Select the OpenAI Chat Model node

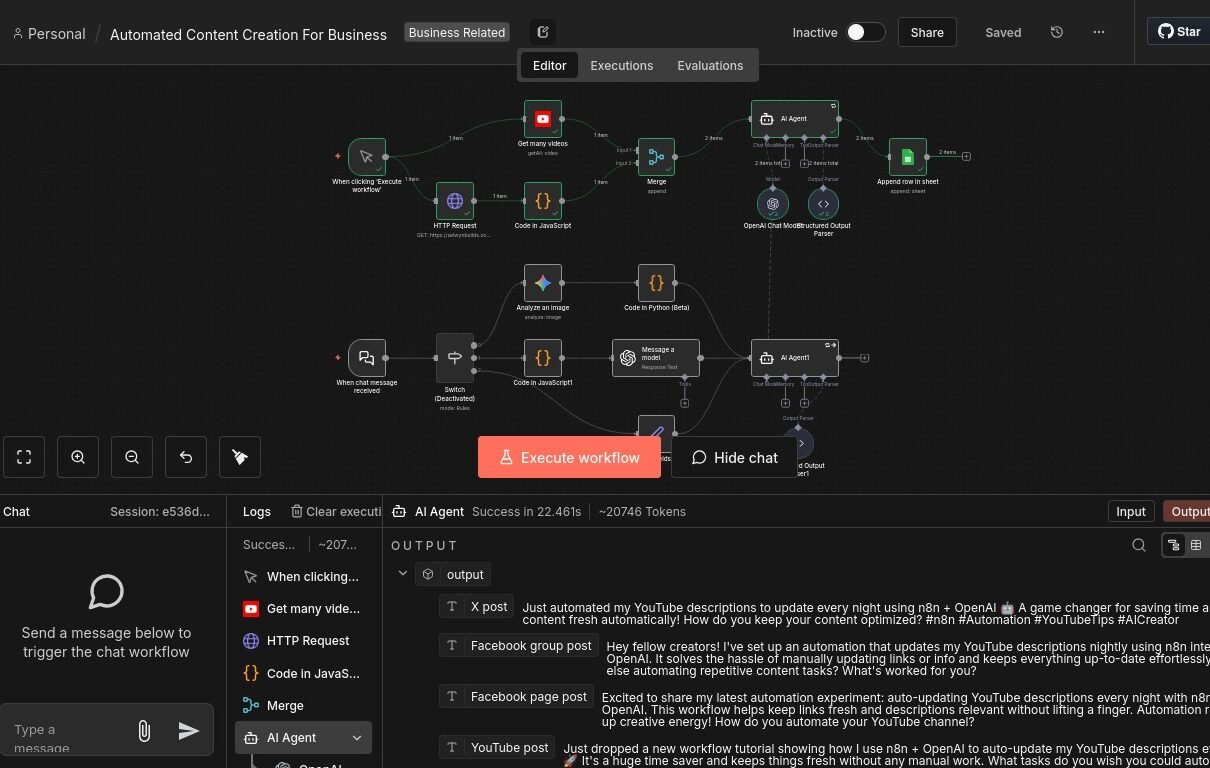(x=772, y=203)
